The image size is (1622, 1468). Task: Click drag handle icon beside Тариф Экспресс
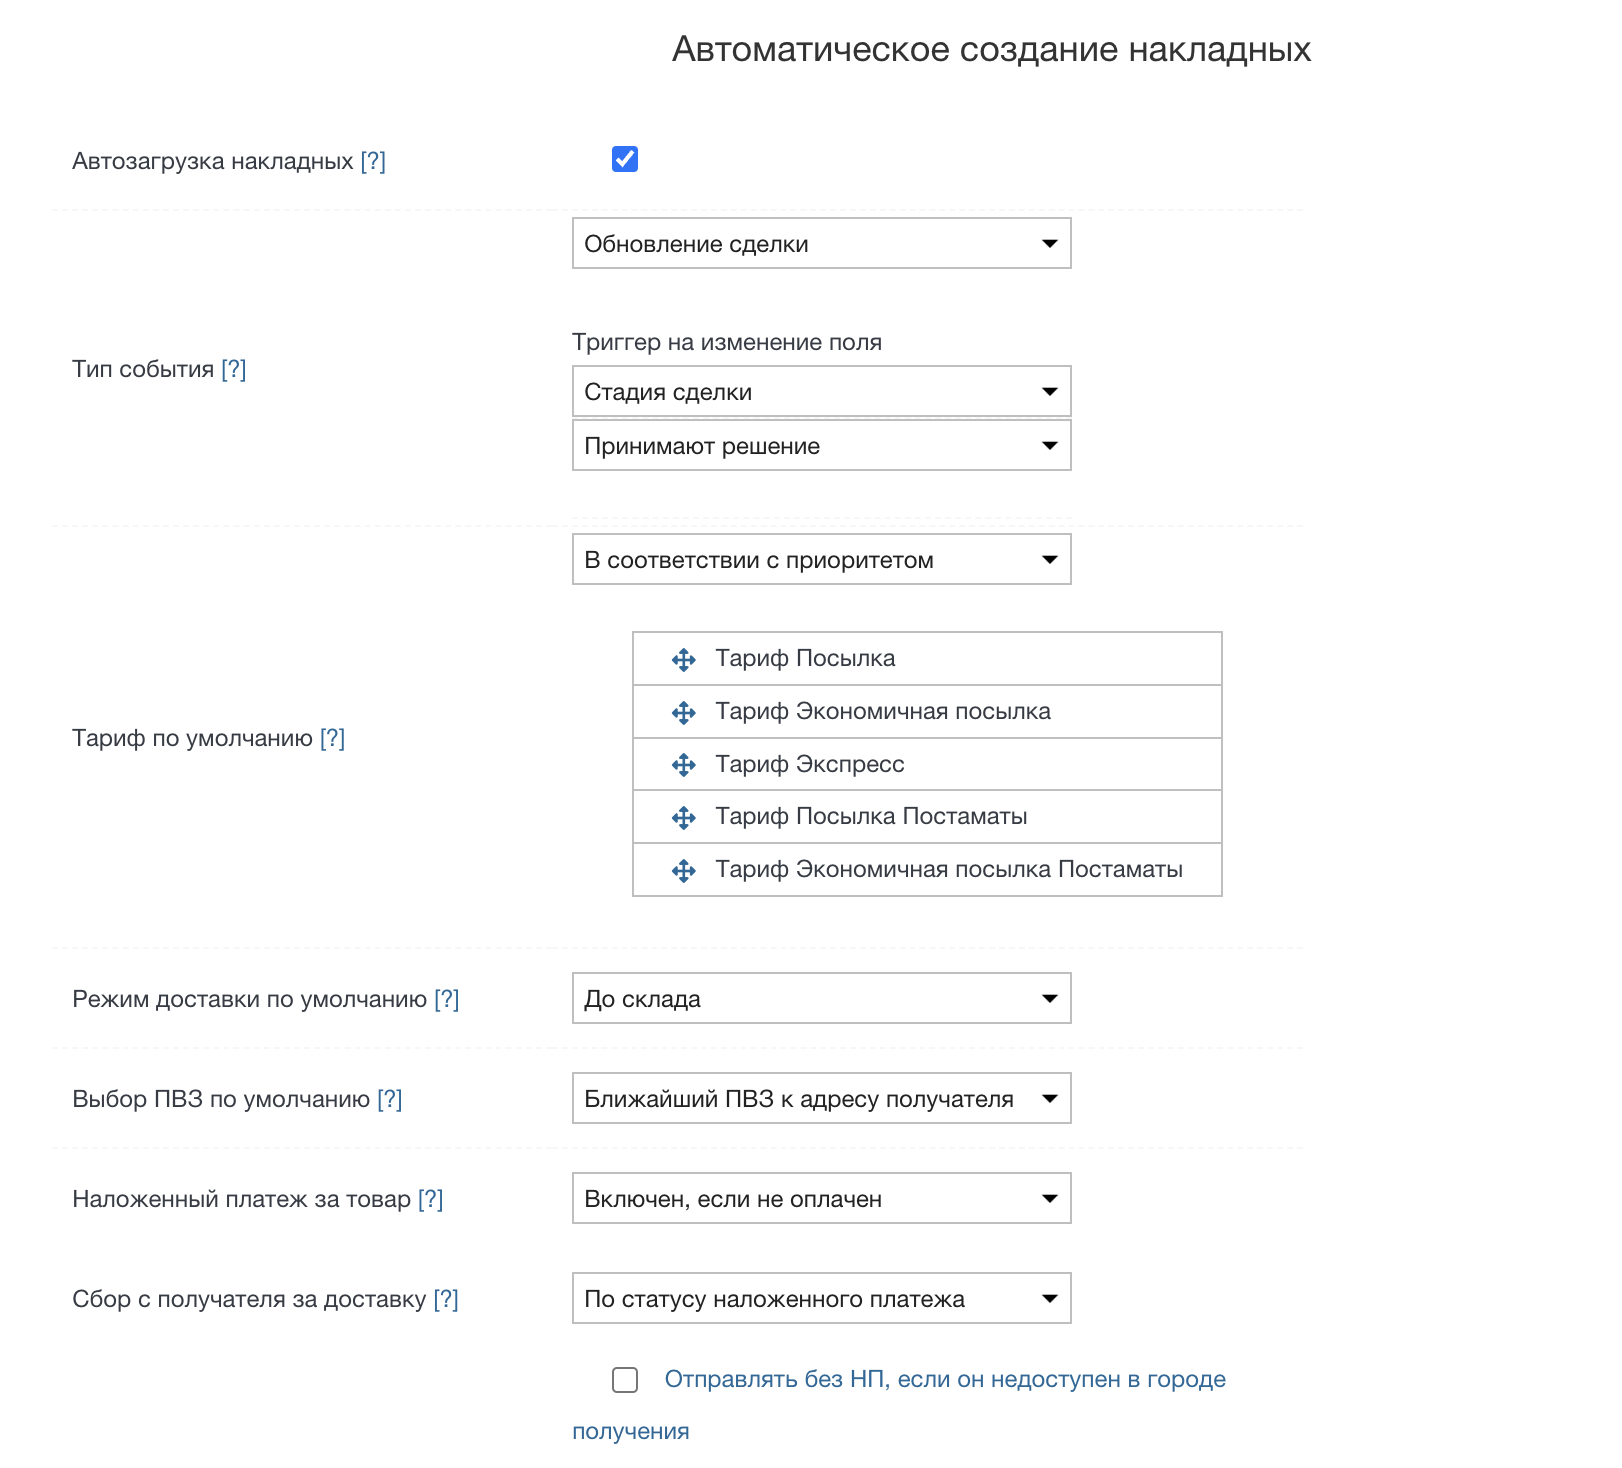684,765
